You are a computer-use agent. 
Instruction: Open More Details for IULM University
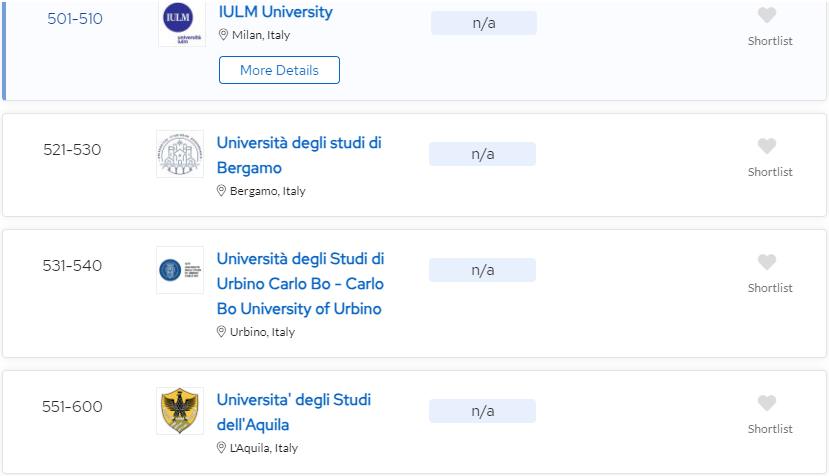[279, 70]
